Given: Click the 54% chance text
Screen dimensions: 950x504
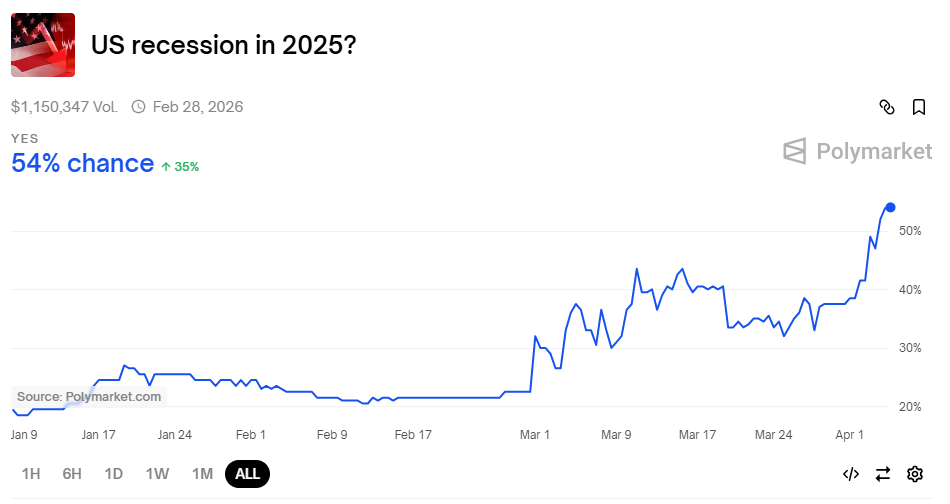Looking at the screenshot, I should click(x=82, y=164).
